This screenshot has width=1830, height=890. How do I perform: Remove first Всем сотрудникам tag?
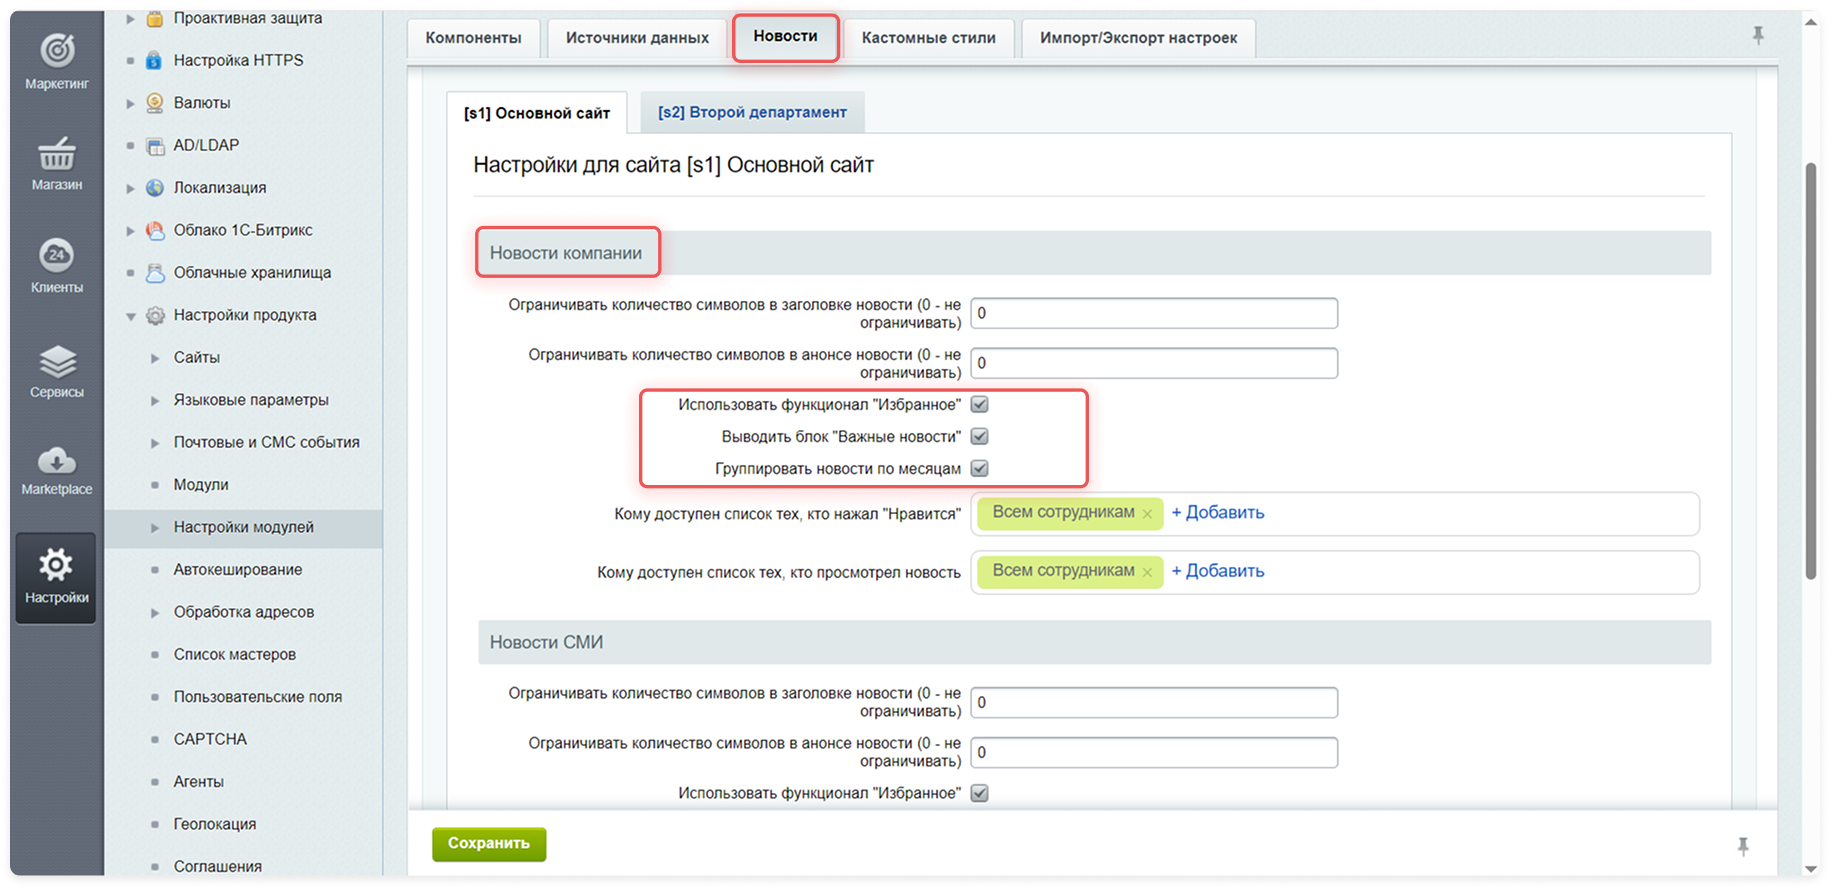(1147, 514)
